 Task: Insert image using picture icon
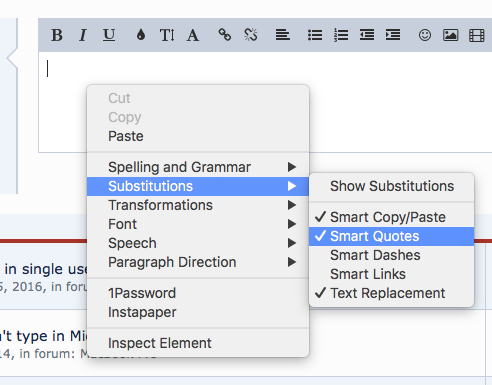[x=450, y=35]
